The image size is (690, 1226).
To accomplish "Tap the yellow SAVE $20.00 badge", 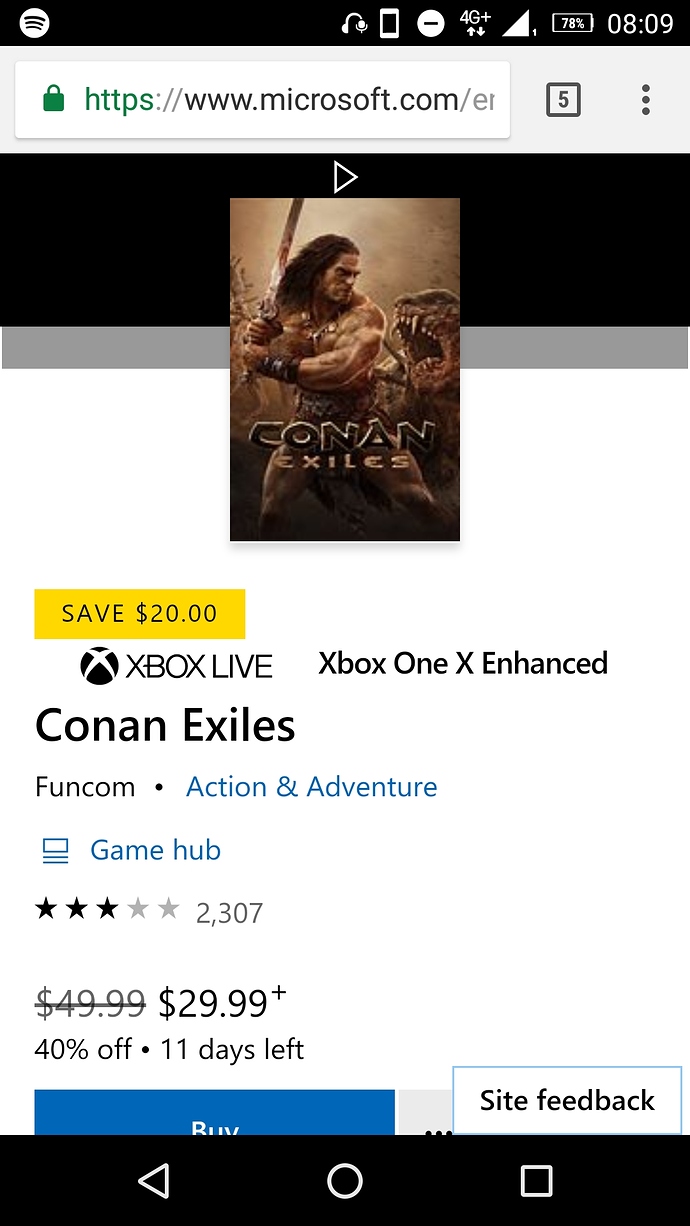I will pos(140,614).
